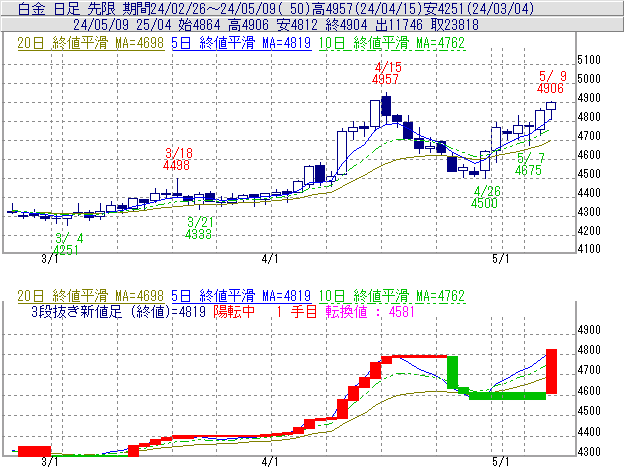
Task: Click the tall green vertical bar in the 新値足 chart
Action: (x=452, y=372)
